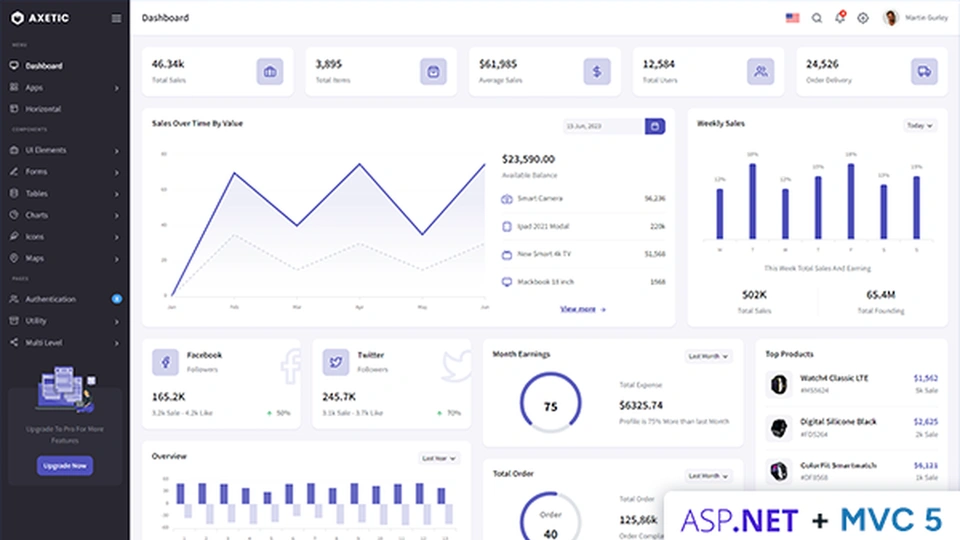Click the Order Delivery truck icon
This screenshot has height=540, width=960.
(924, 71)
